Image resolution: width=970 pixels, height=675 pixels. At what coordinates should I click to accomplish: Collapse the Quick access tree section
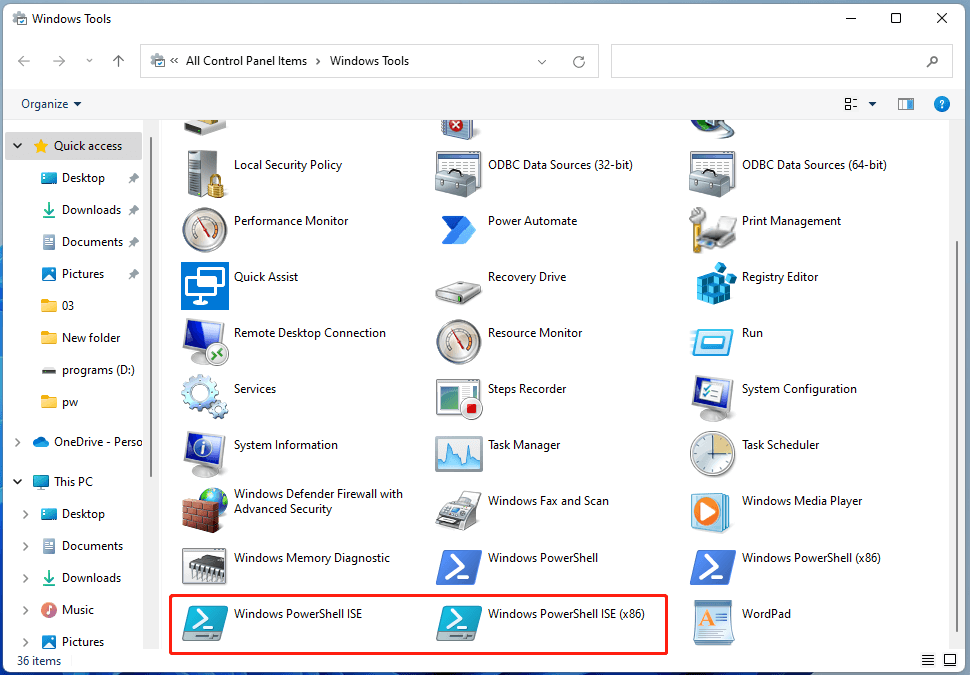(x=18, y=146)
